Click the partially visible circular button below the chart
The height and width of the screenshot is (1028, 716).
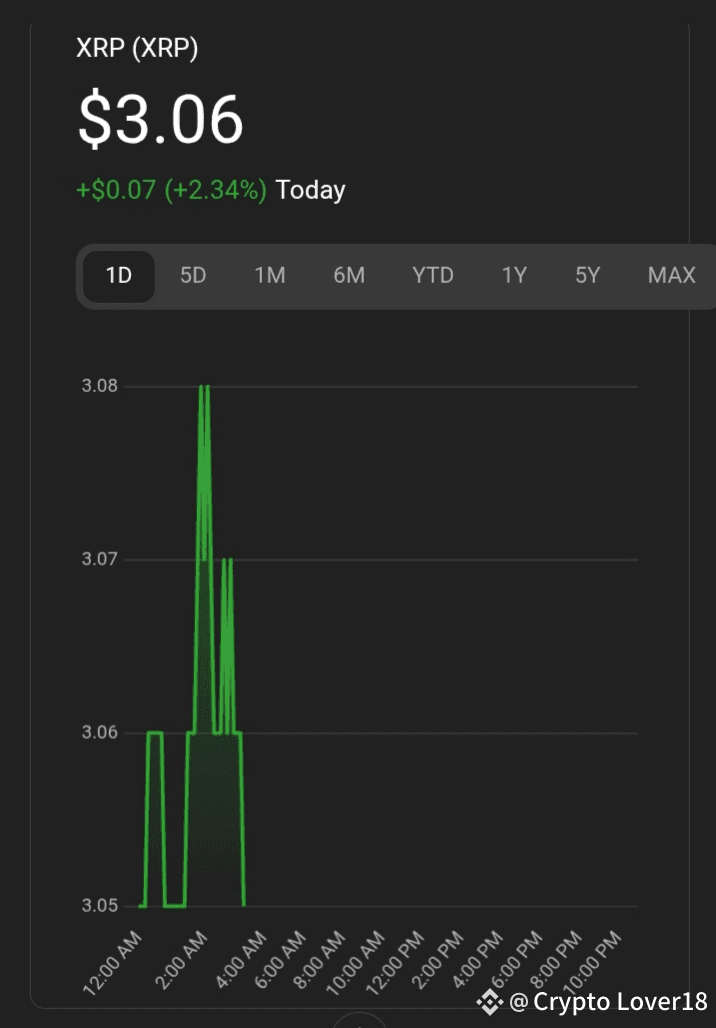(x=358, y=1020)
